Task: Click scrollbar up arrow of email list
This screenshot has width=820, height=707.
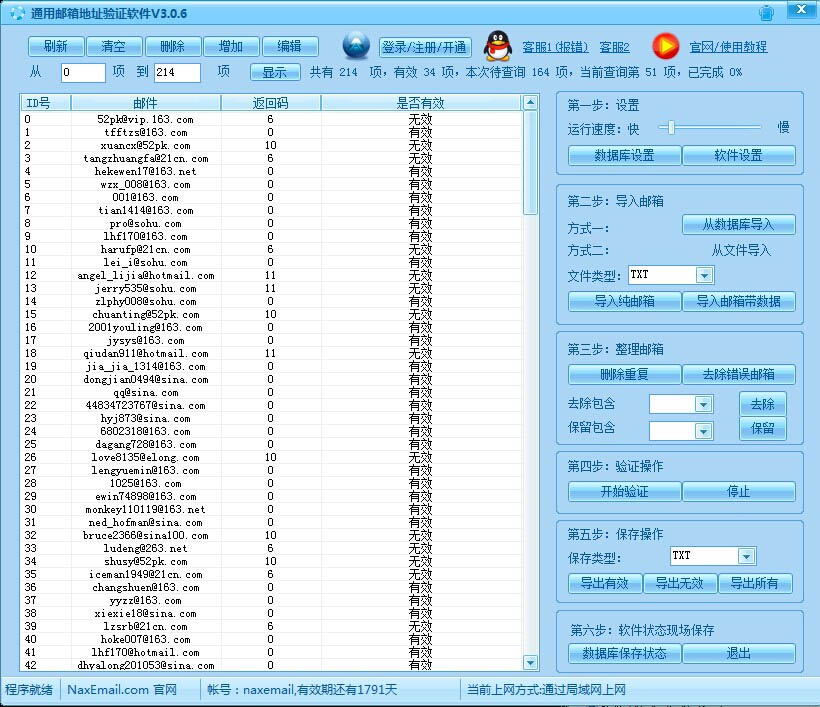Action: [x=530, y=103]
